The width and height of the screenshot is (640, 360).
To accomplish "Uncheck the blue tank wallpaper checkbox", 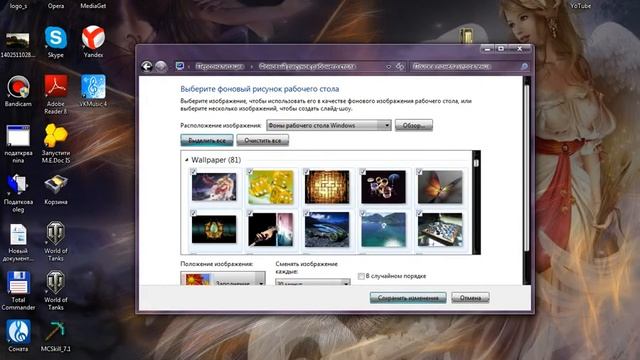I will (307, 213).
